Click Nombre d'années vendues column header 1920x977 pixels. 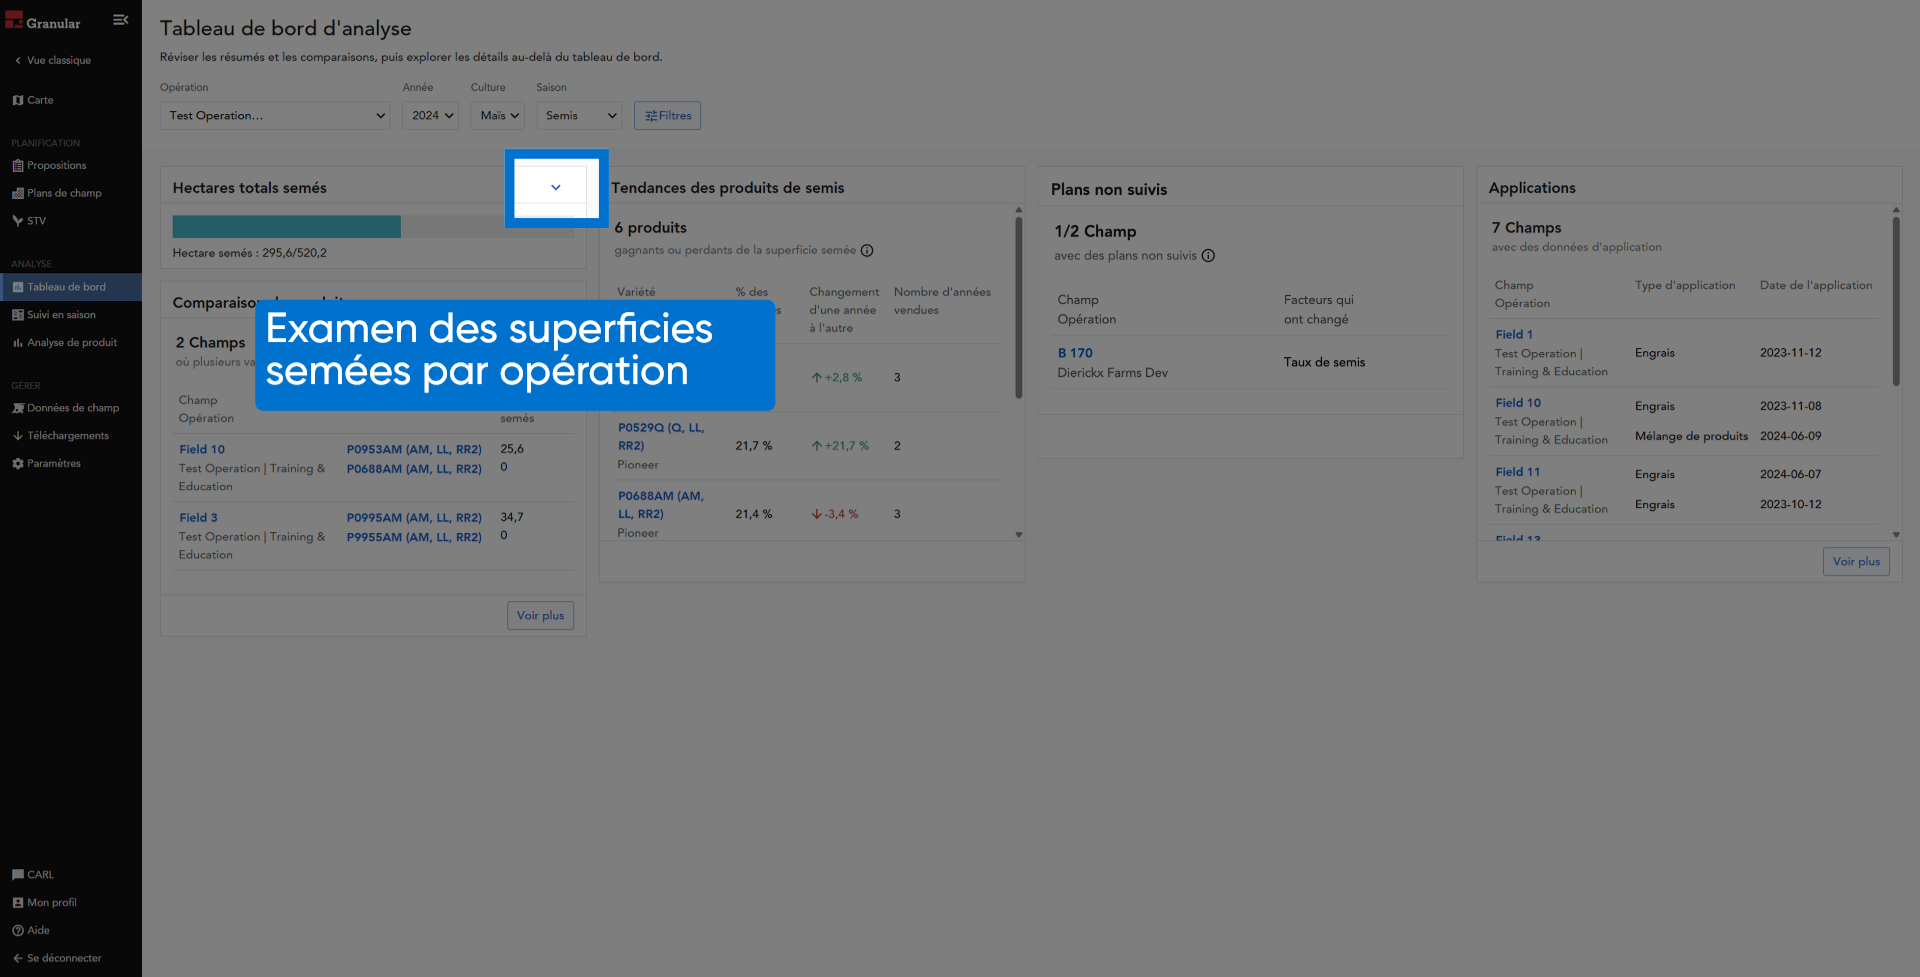coord(942,302)
